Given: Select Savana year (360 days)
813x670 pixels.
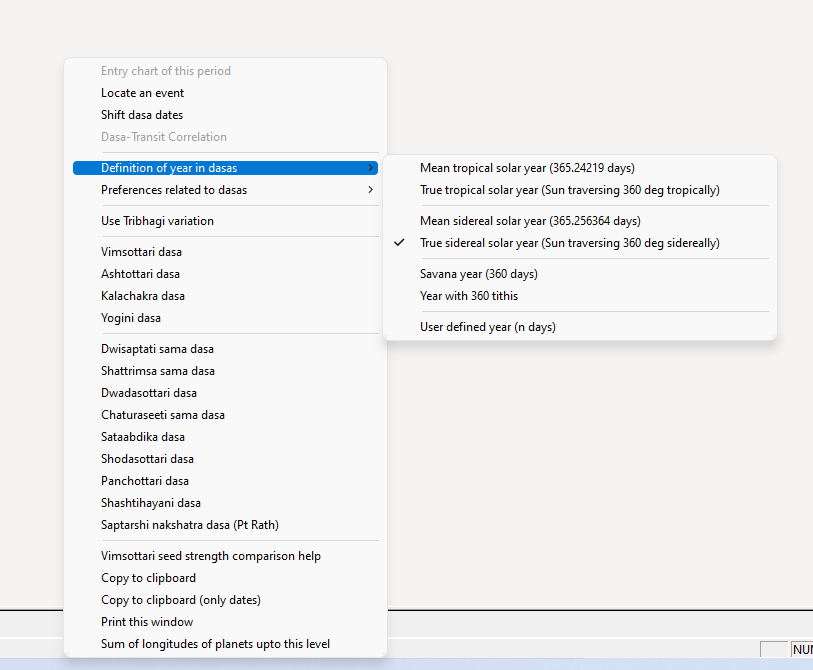Looking at the screenshot, I should (580, 274).
